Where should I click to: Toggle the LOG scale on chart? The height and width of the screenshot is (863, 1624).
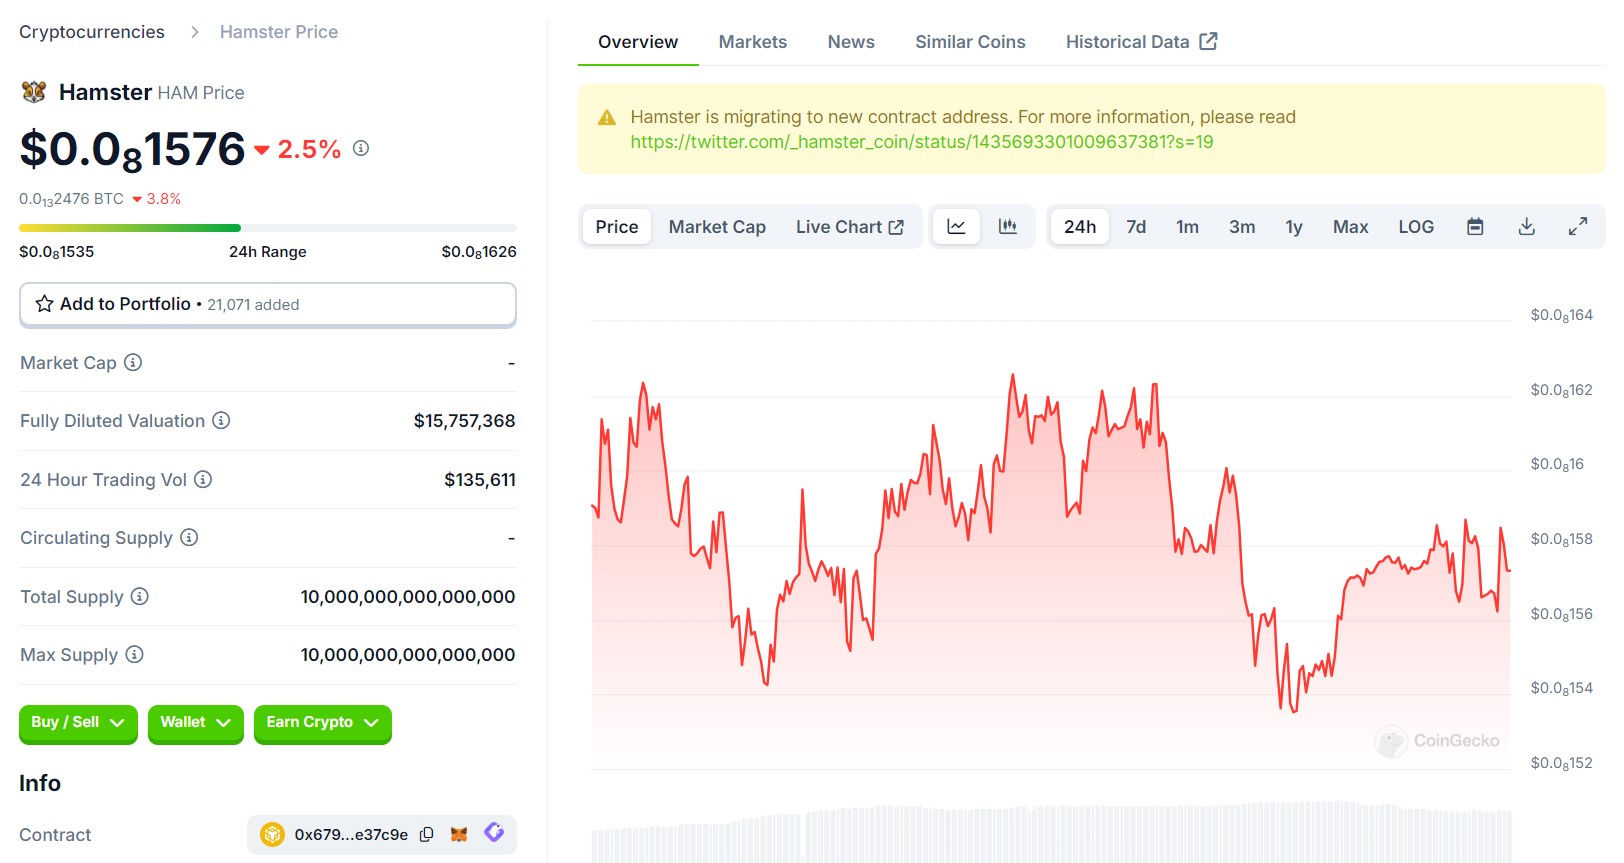[1416, 227]
